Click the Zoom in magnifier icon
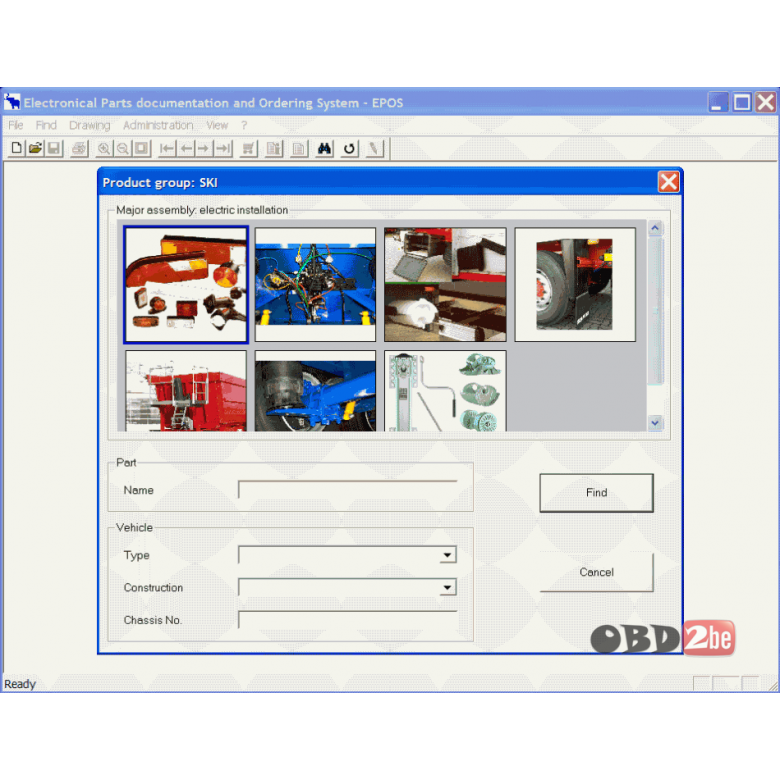The width and height of the screenshot is (780, 780). [x=103, y=148]
